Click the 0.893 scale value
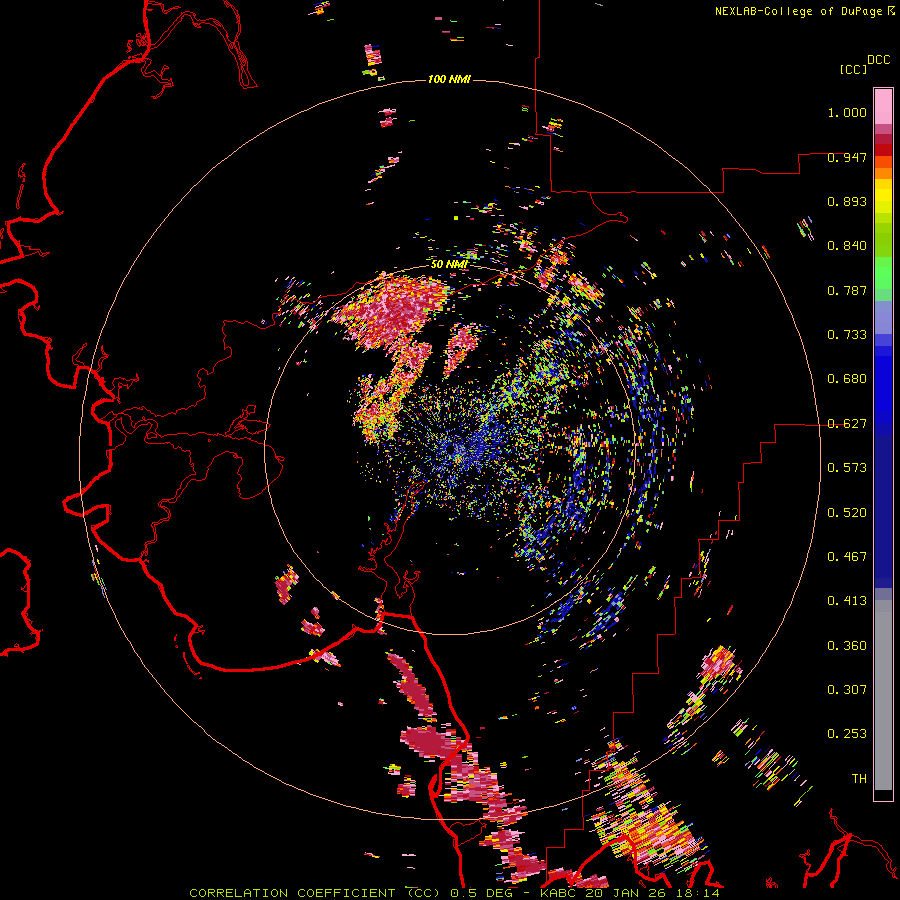This screenshot has height=900, width=900. [x=847, y=201]
